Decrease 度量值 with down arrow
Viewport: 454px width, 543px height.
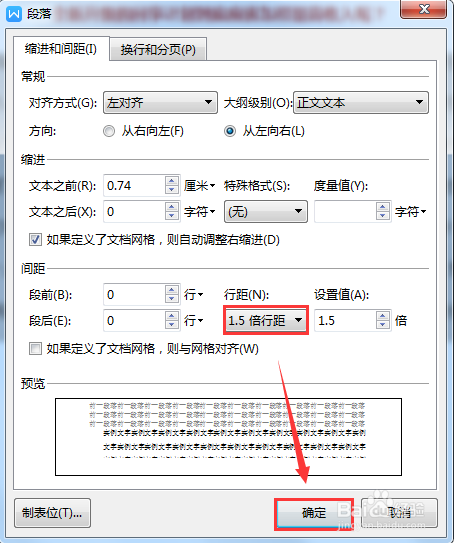click(x=383, y=216)
